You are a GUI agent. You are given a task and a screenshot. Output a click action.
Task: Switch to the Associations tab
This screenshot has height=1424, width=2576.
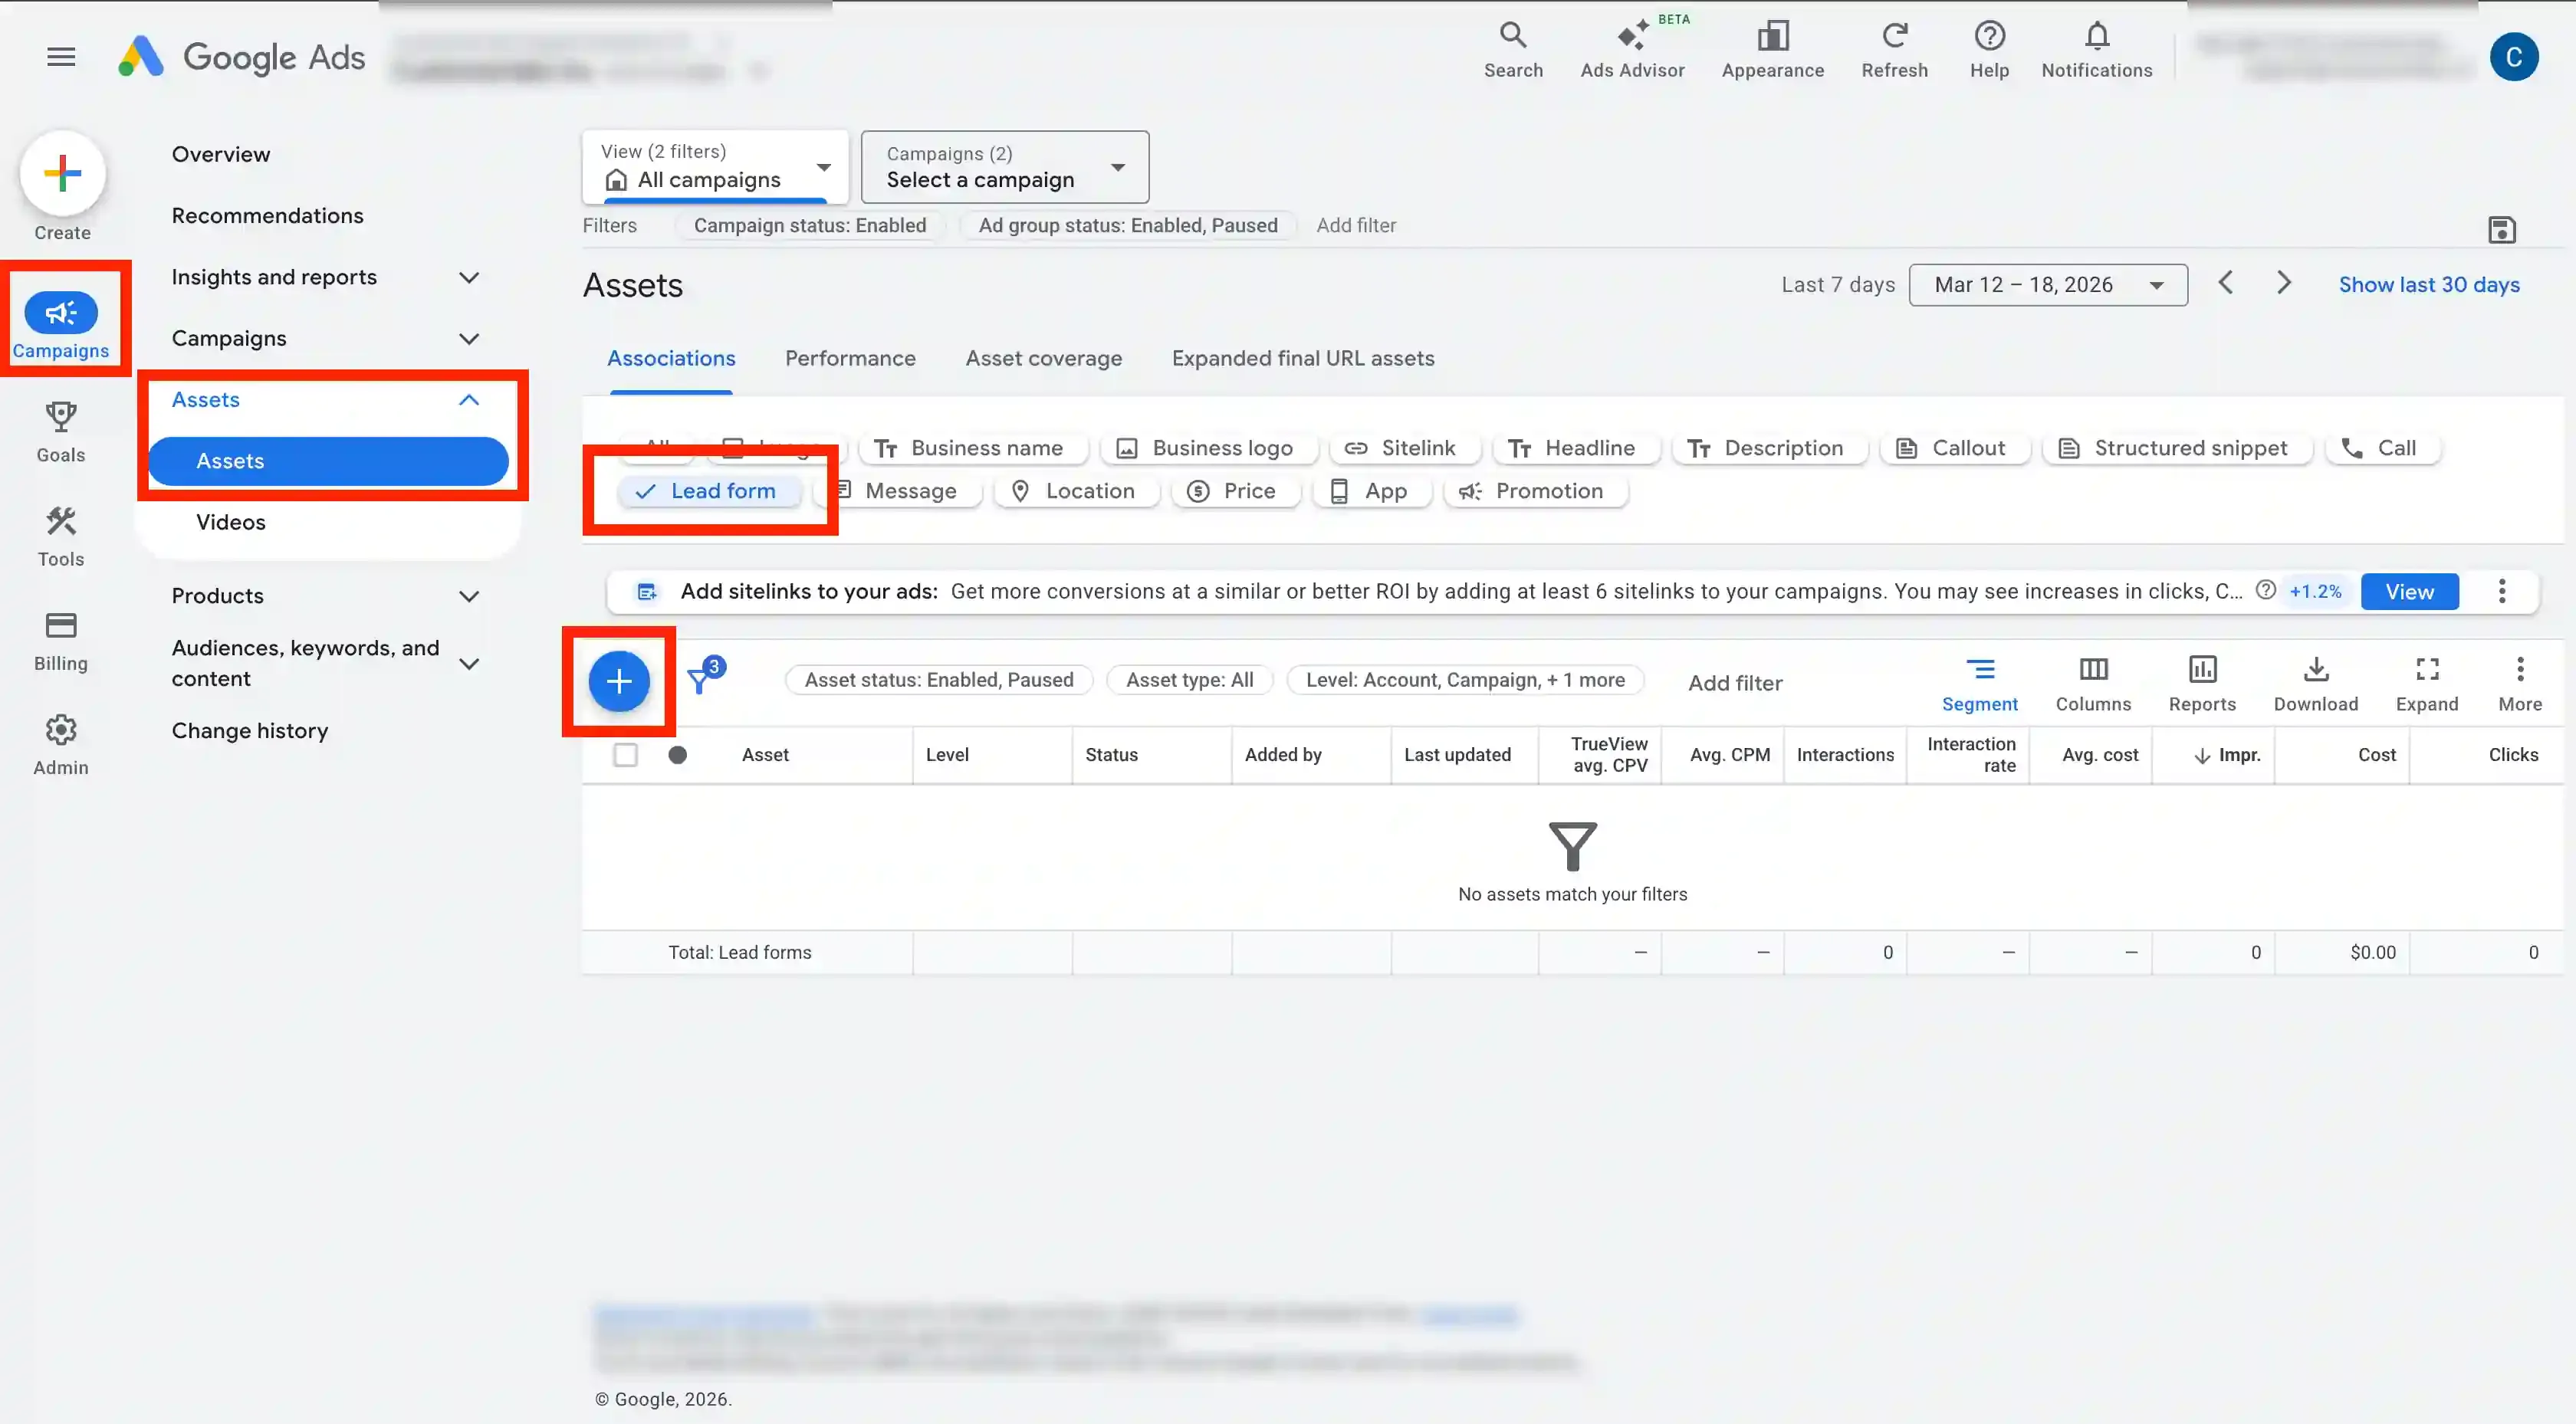tap(671, 358)
